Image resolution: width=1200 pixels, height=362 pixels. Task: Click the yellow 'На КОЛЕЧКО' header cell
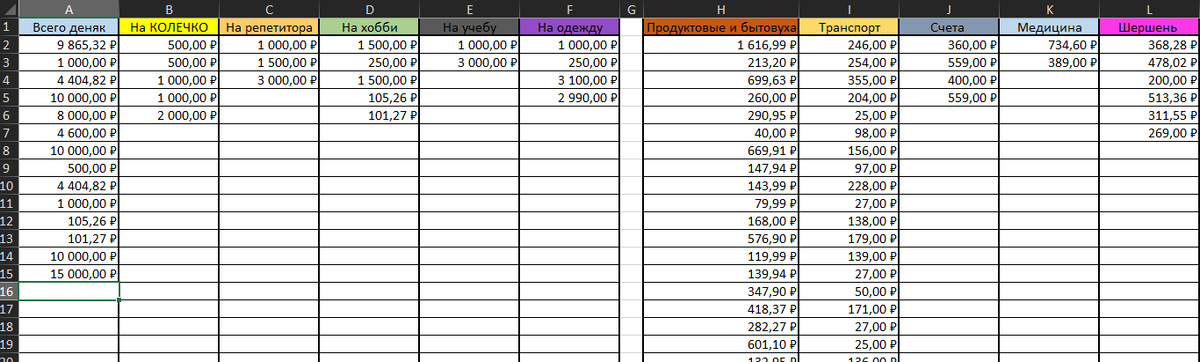point(169,28)
